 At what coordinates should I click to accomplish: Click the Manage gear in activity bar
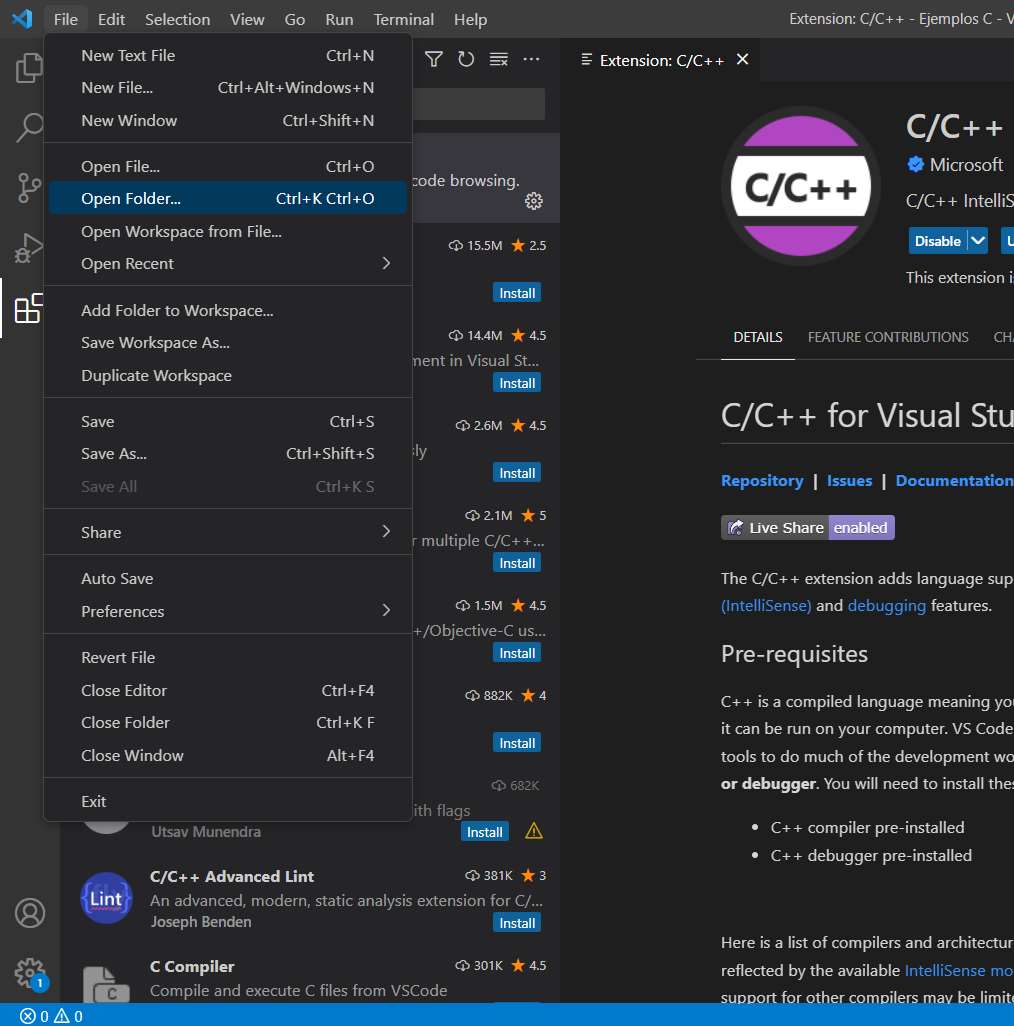(x=29, y=972)
